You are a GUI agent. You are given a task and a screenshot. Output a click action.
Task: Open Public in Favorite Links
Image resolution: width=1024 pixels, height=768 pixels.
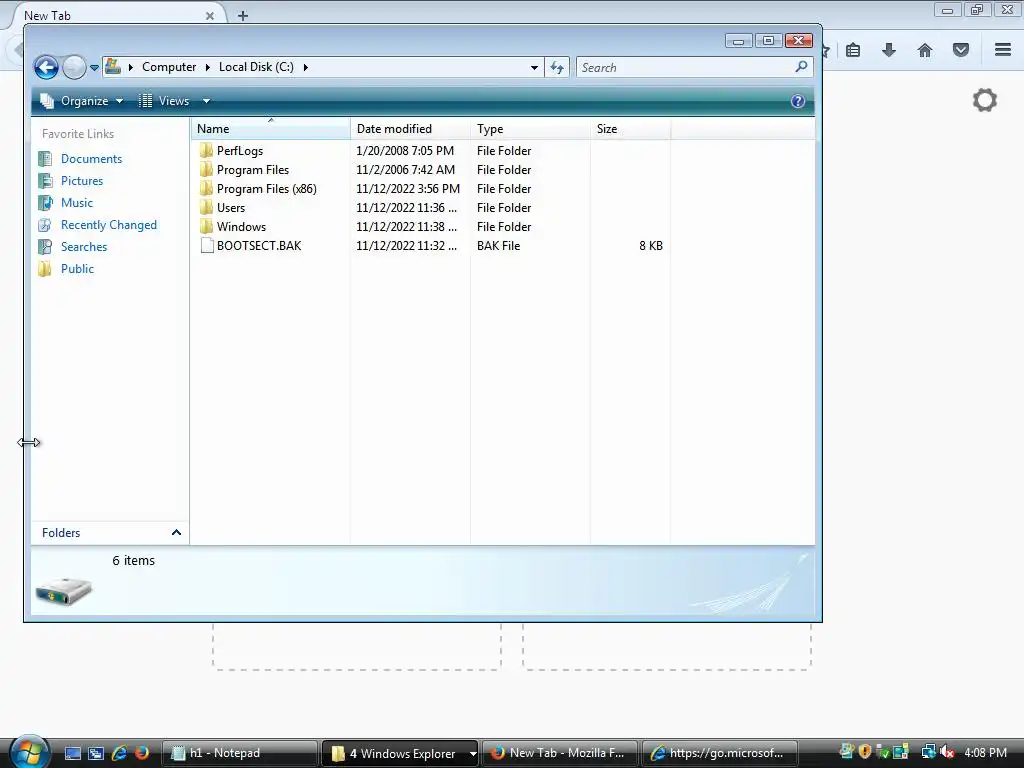77,268
